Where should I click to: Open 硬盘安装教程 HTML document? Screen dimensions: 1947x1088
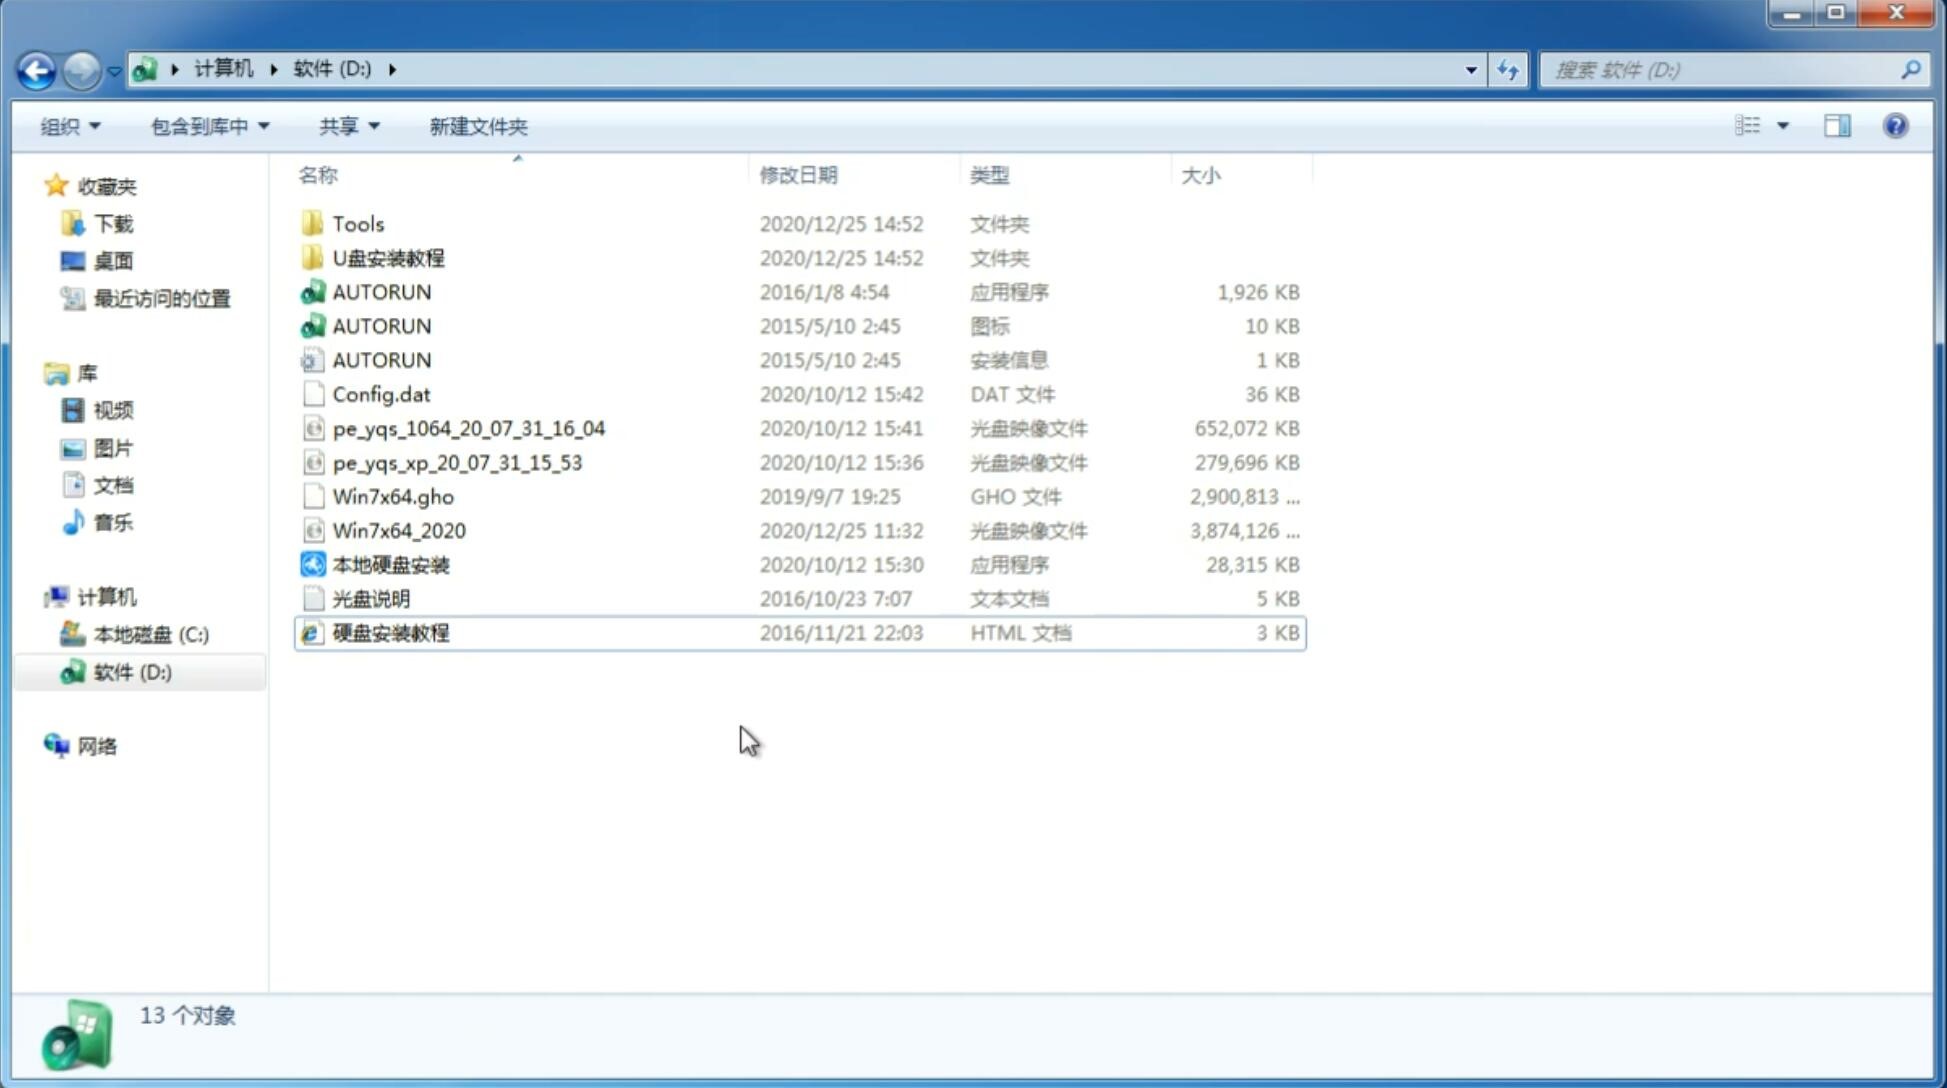390,632
